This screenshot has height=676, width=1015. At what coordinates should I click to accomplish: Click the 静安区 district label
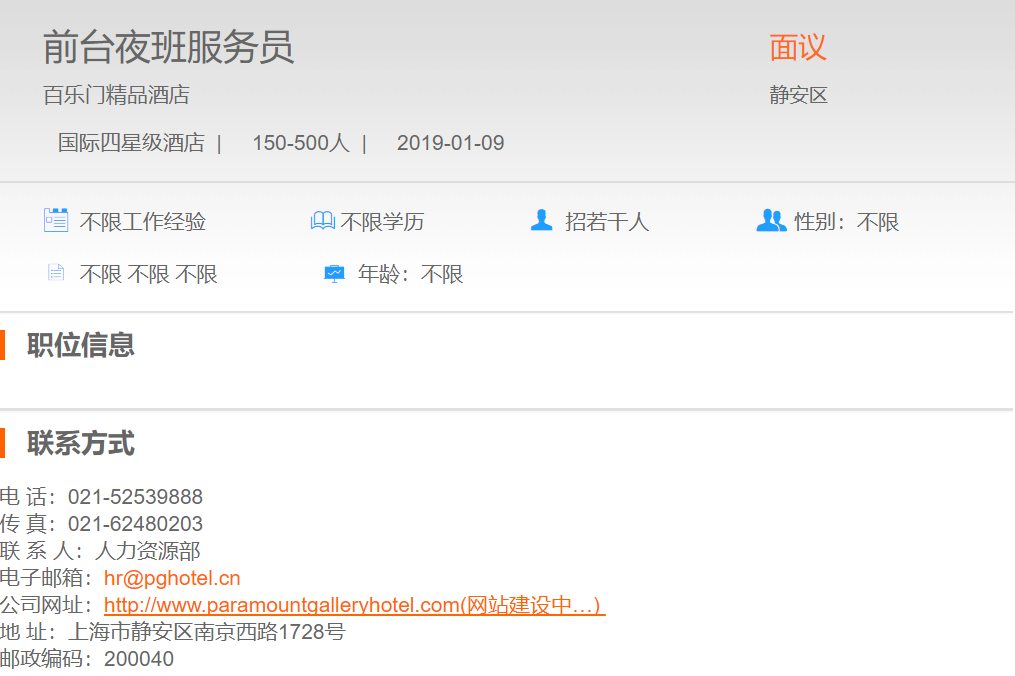click(x=798, y=96)
